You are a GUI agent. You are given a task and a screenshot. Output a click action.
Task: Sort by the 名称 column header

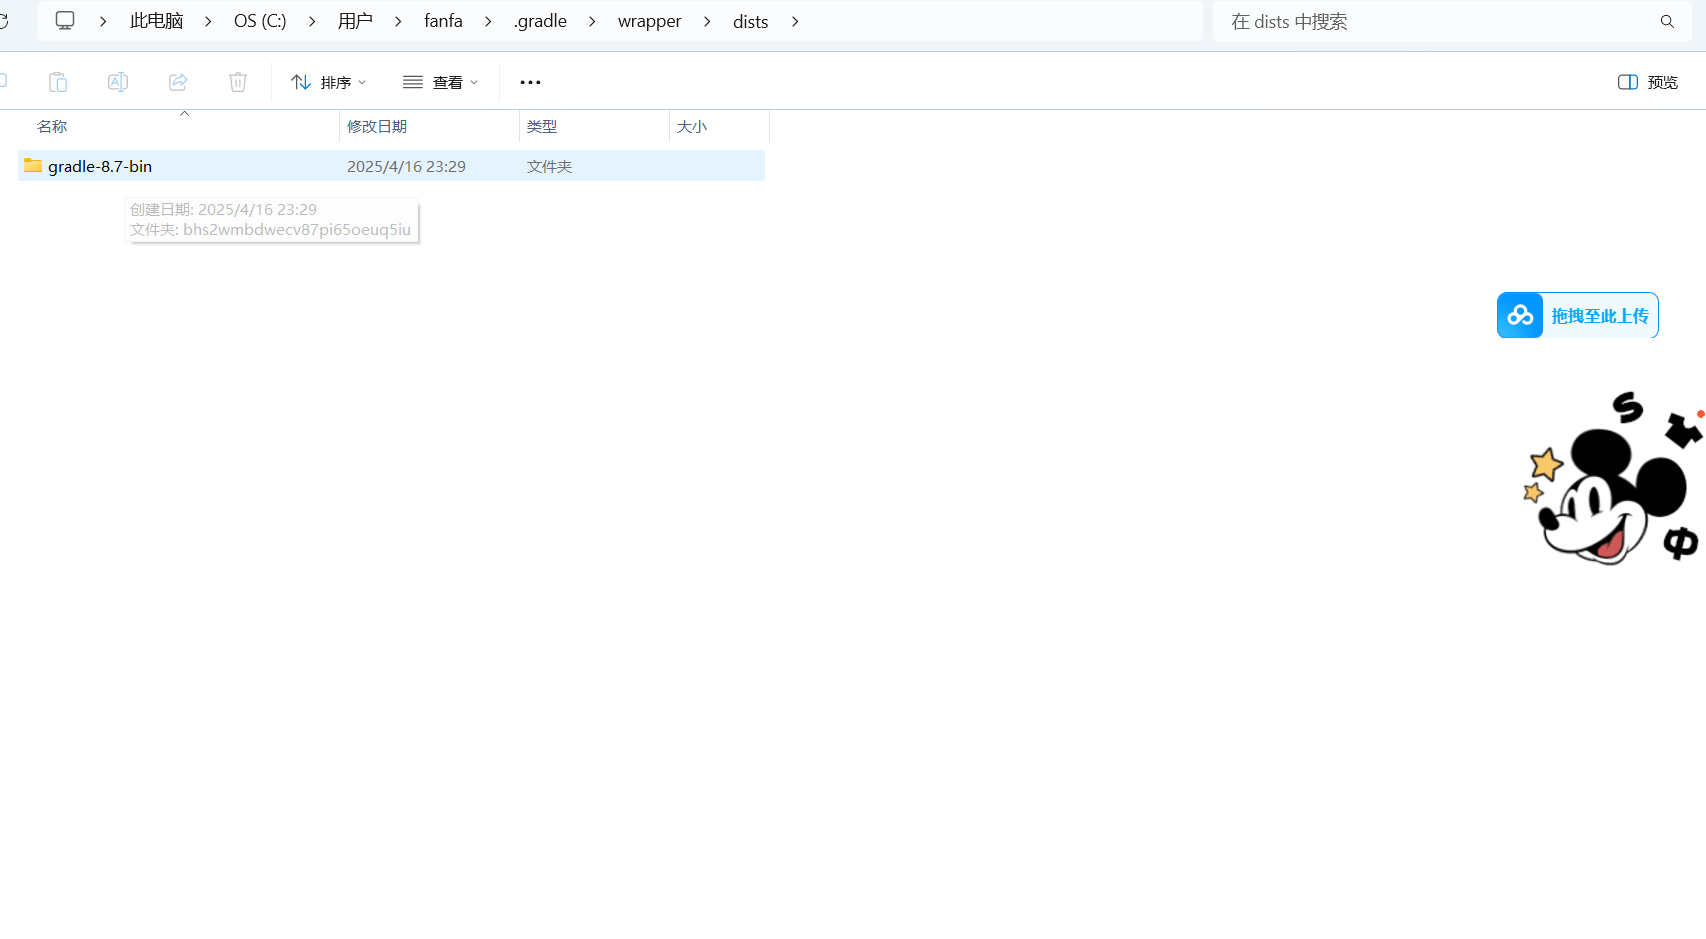[x=52, y=127]
